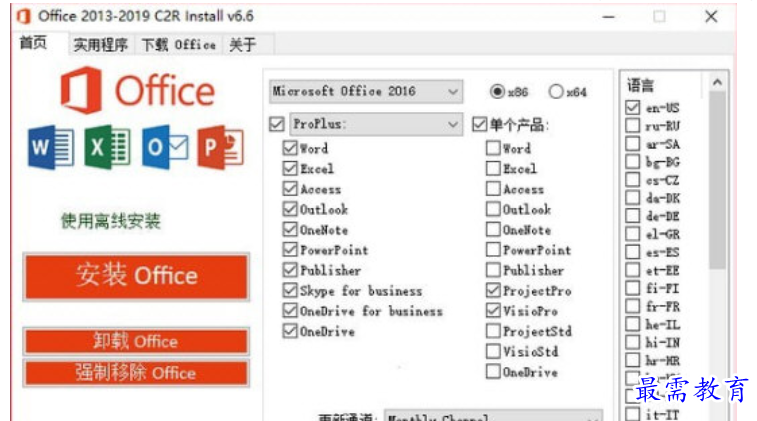Viewport: 757px width, 421px height.
Task: Check the fi-FI language
Action: pyautogui.click(x=632, y=288)
